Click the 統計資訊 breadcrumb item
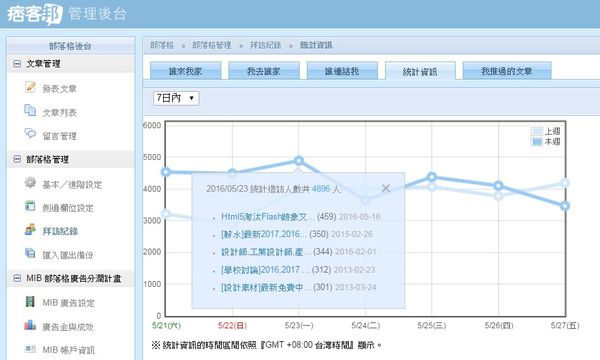The image size is (600, 360). coord(316,45)
